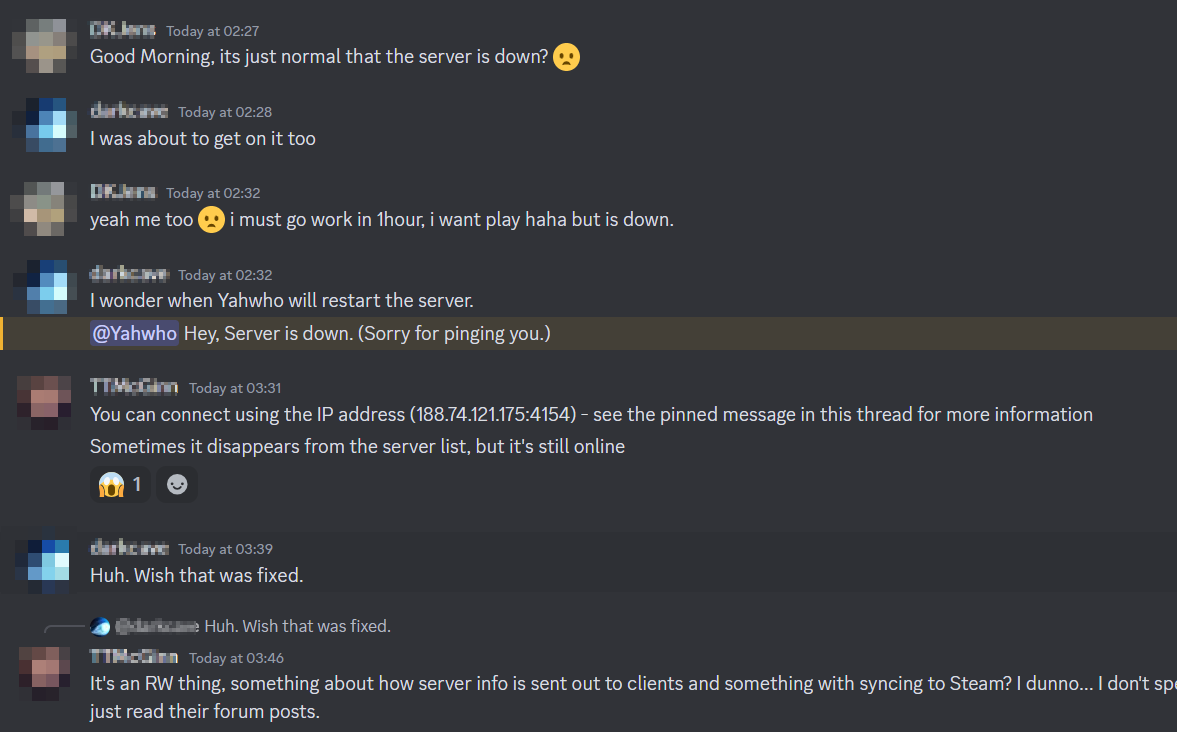This screenshot has width=1177, height=732.
Task: Jump to the replied message "Huh. Wish that was fixed."
Action: pyautogui.click(x=297, y=627)
